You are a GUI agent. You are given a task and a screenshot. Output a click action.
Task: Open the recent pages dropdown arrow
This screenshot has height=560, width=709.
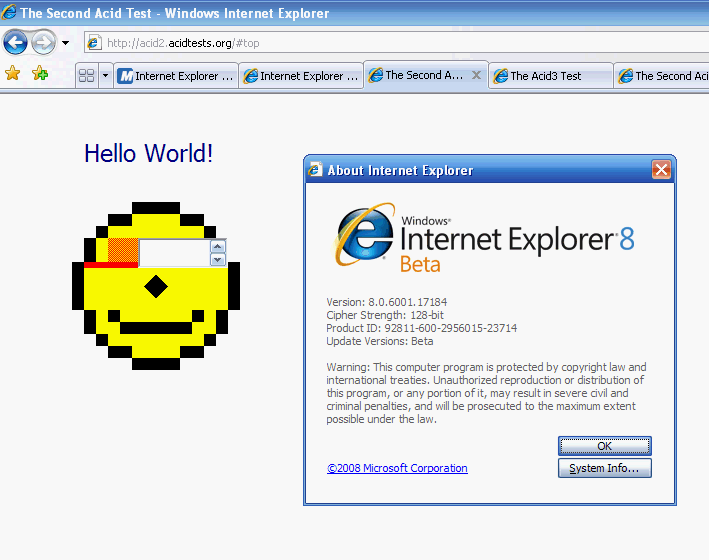pos(66,43)
